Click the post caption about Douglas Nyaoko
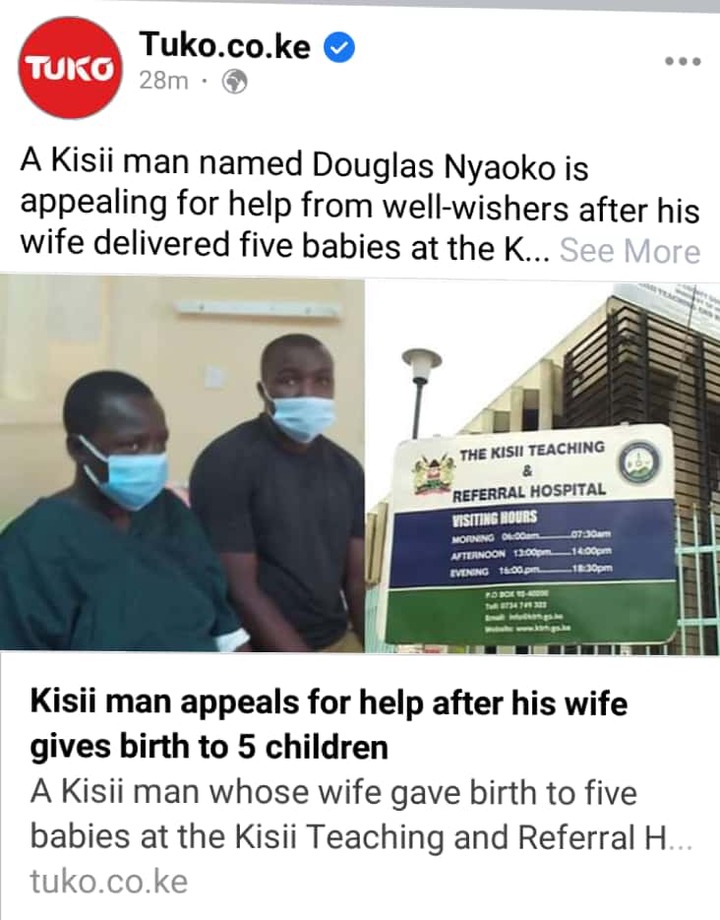 click(x=360, y=205)
